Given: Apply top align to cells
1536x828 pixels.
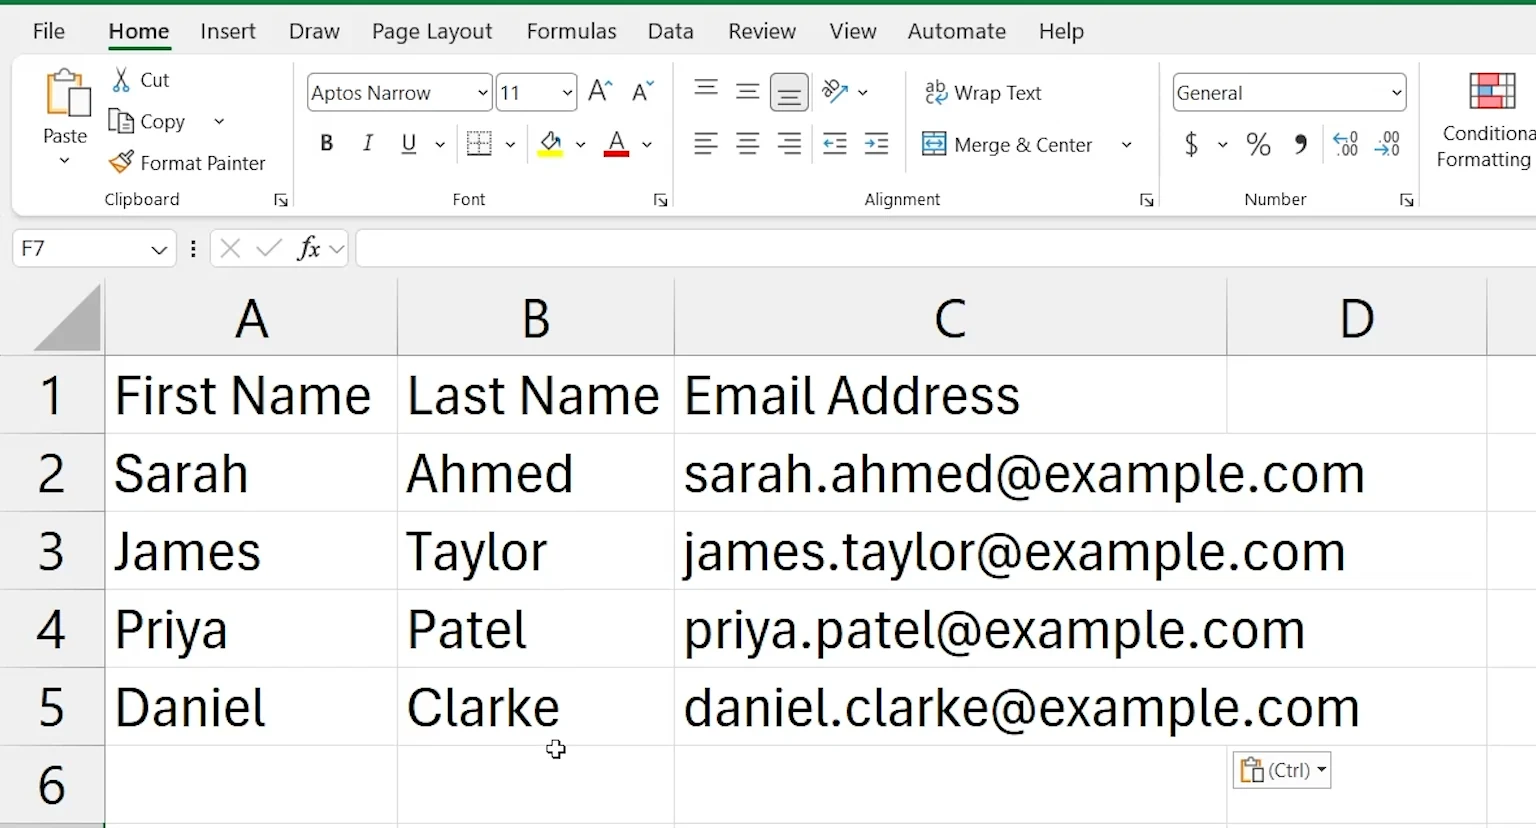Looking at the screenshot, I should (x=706, y=92).
